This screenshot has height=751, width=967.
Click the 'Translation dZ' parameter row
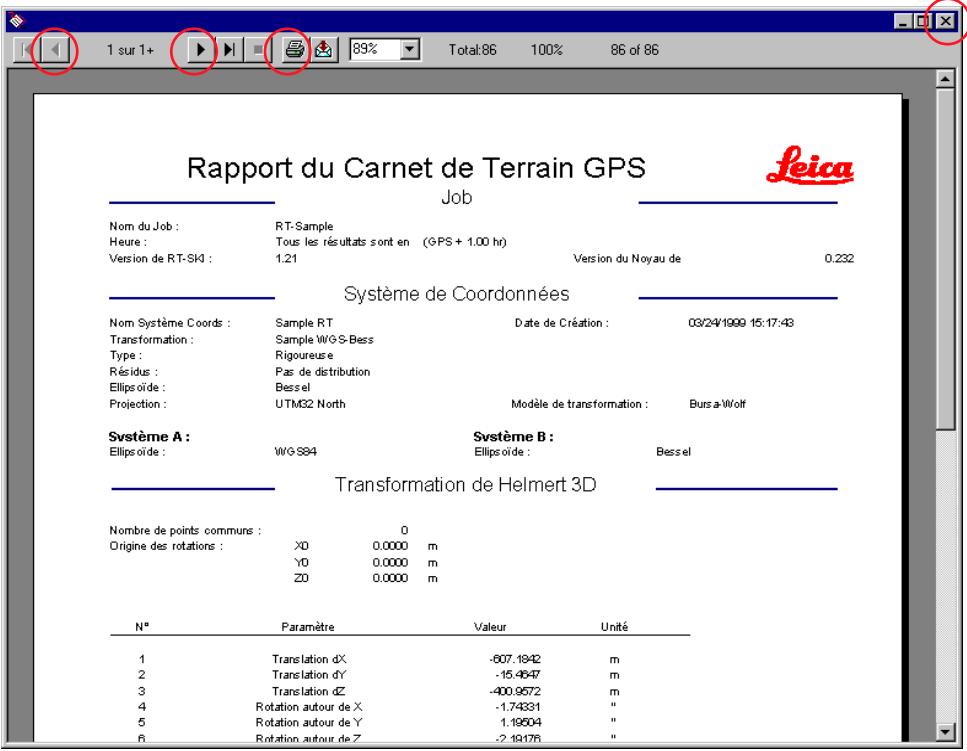pos(400,691)
